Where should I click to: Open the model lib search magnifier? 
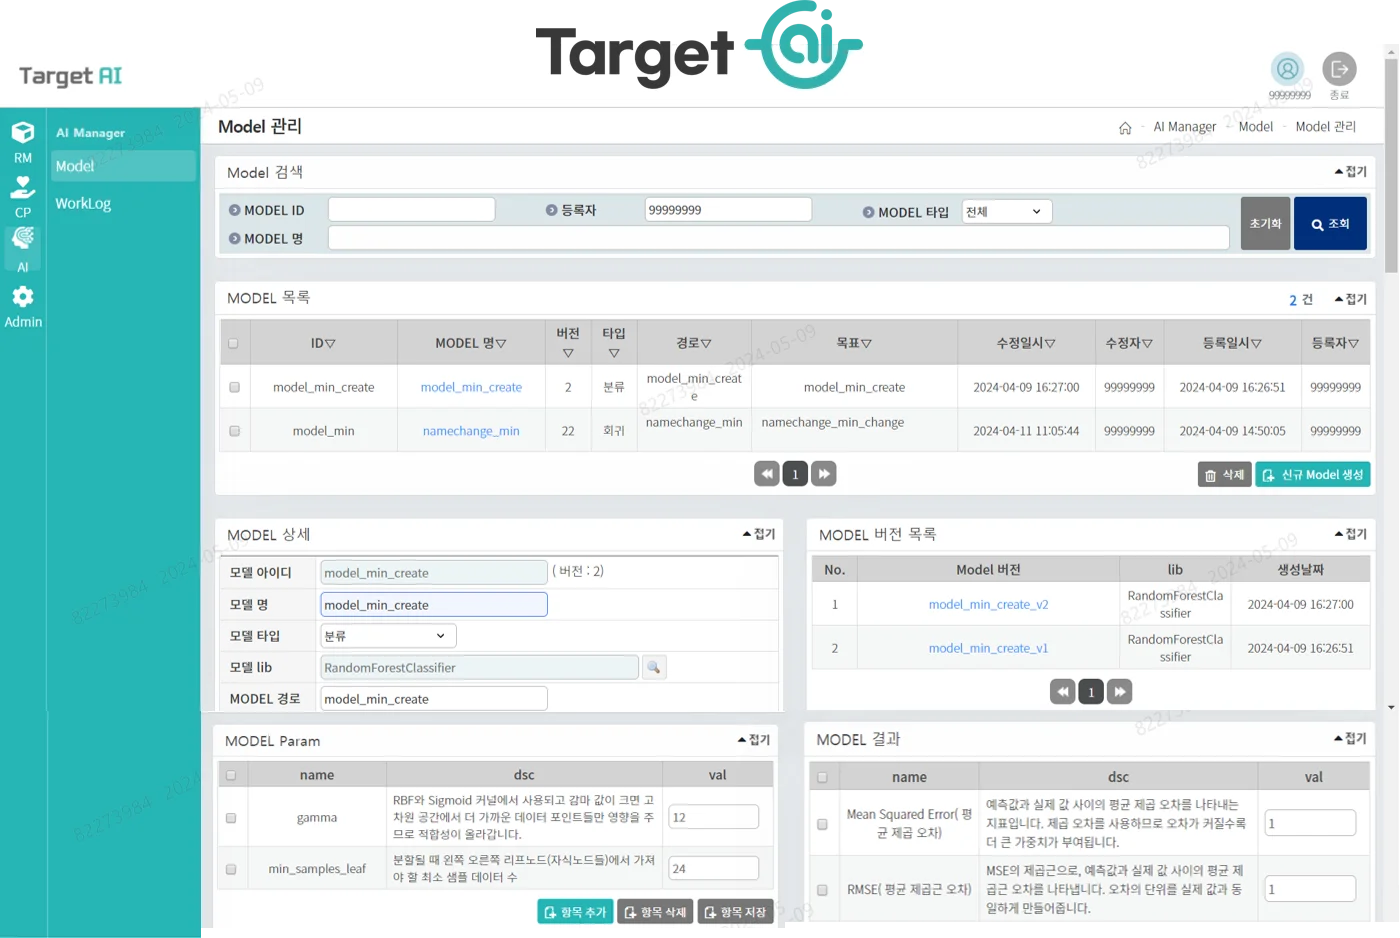[x=654, y=666]
